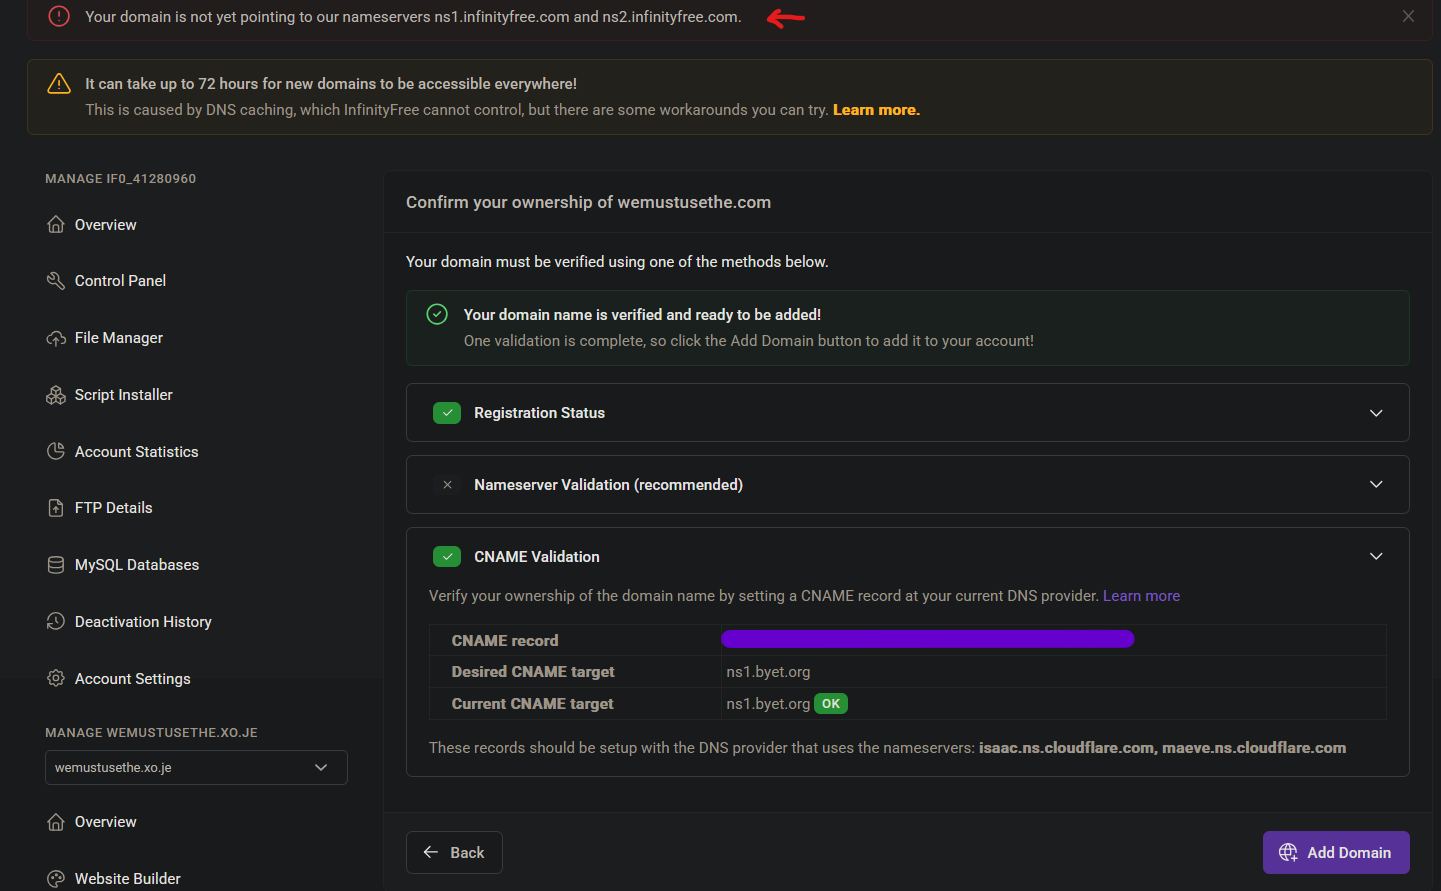Image resolution: width=1441 pixels, height=891 pixels.
Task: Open the wemustusethe.xo.je domain dropdown
Action: pyautogui.click(x=196, y=768)
